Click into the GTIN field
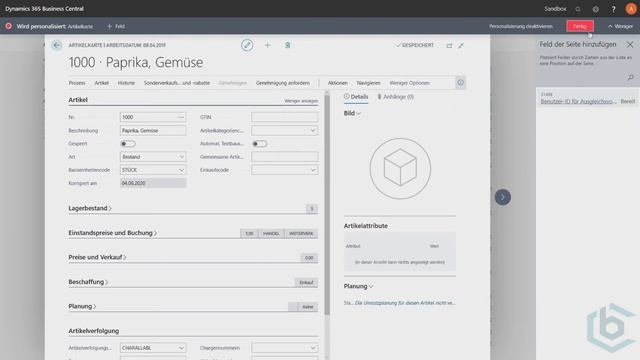 point(284,117)
